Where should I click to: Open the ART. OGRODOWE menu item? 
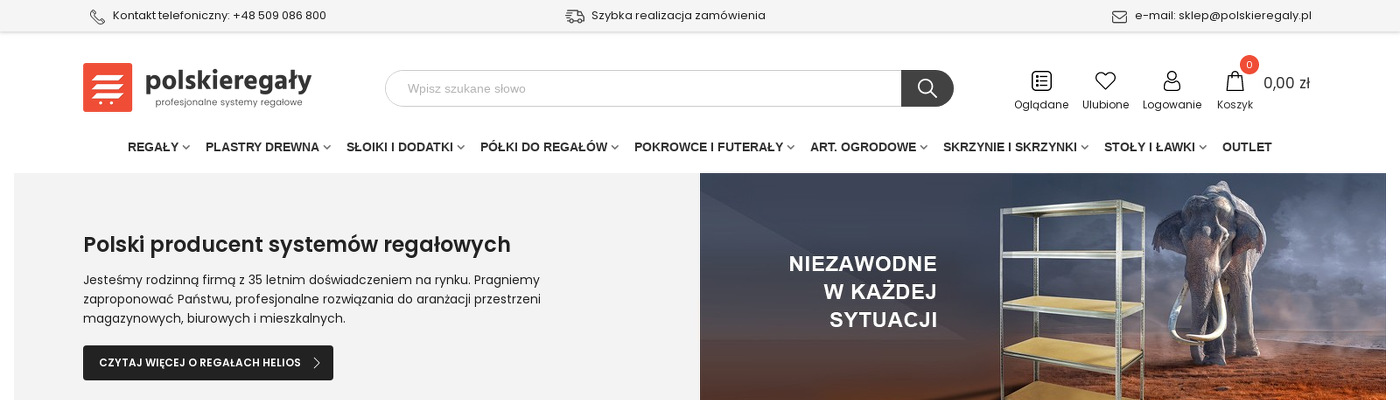868,147
